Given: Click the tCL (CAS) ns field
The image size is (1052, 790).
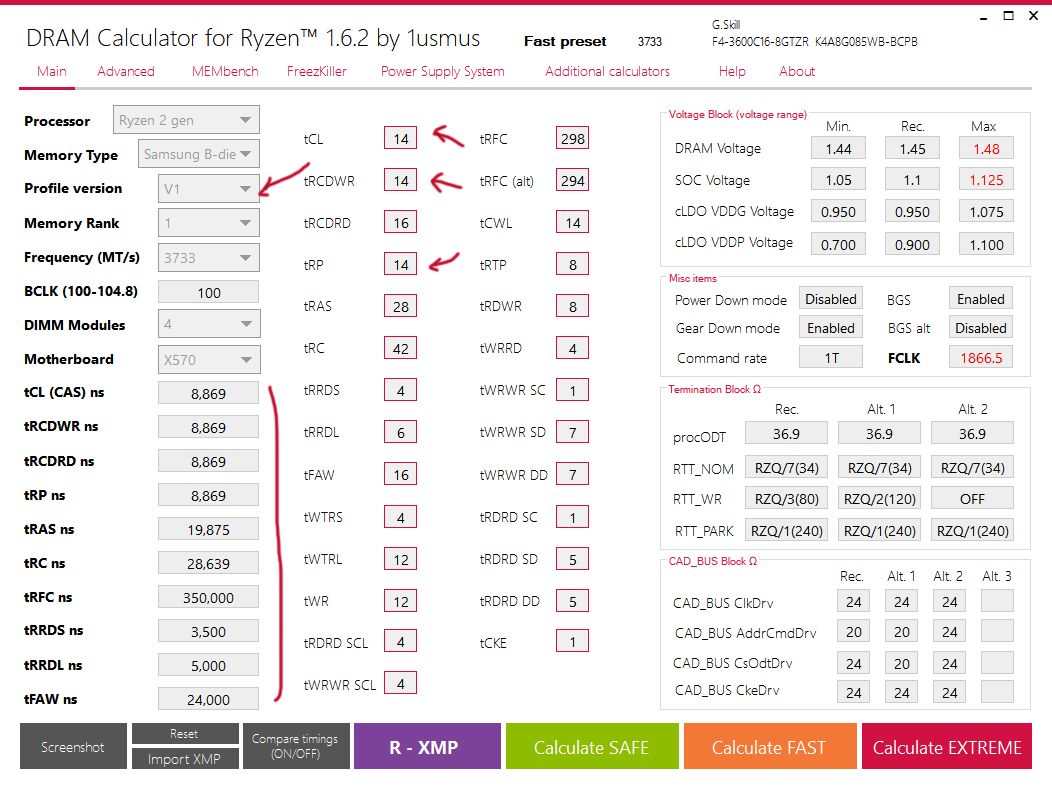Looking at the screenshot, I should pyautogui.click(x=209, y=393).
